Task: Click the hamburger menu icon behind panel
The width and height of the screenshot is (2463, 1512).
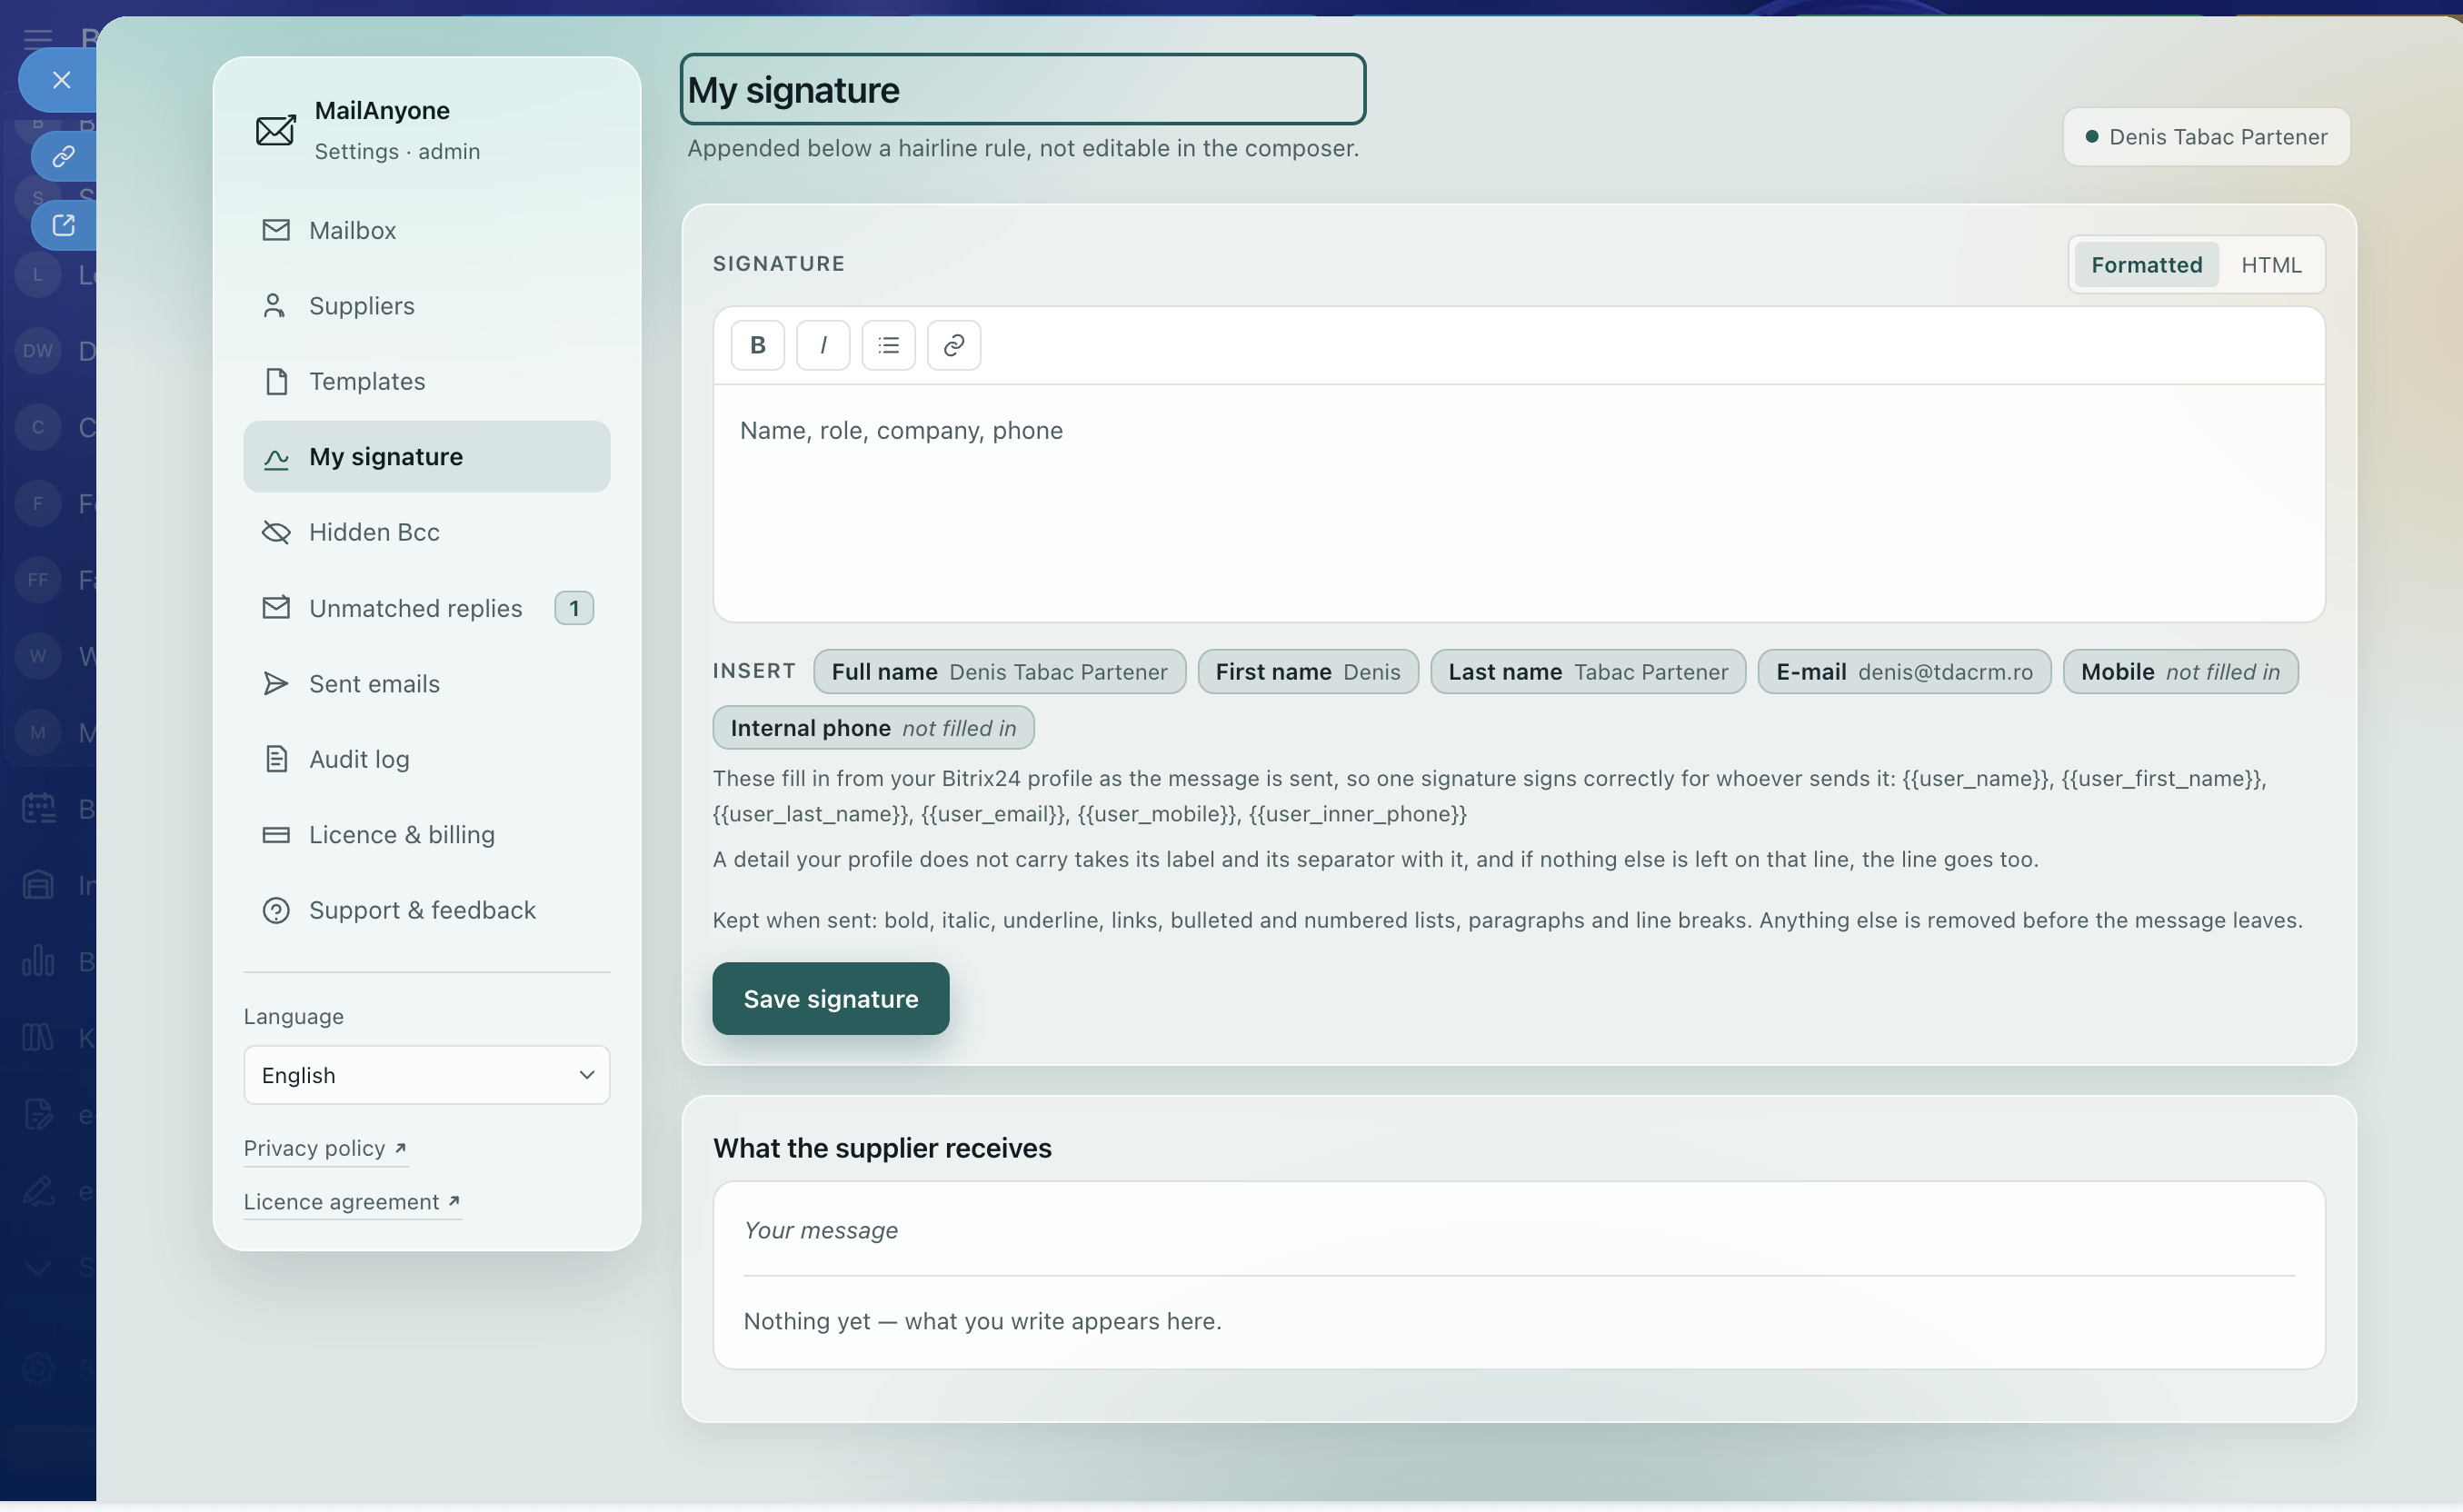Action: click(38, 38)
